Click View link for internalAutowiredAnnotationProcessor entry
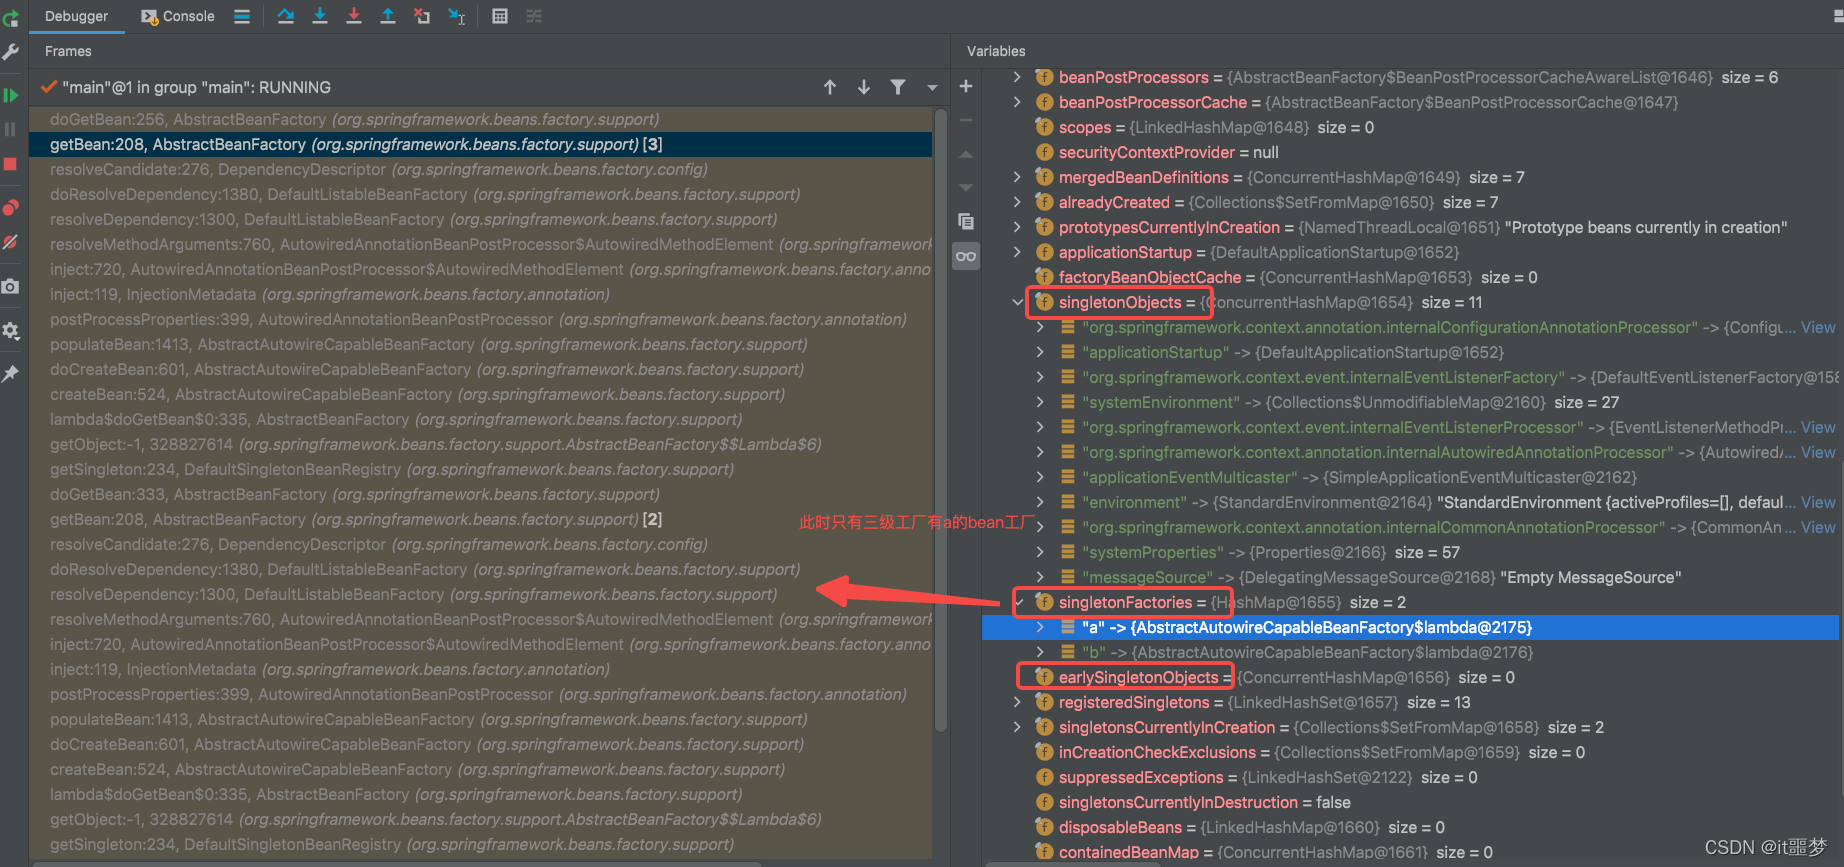Viewport: 1844px width, 867px height. coord(1818,452)
